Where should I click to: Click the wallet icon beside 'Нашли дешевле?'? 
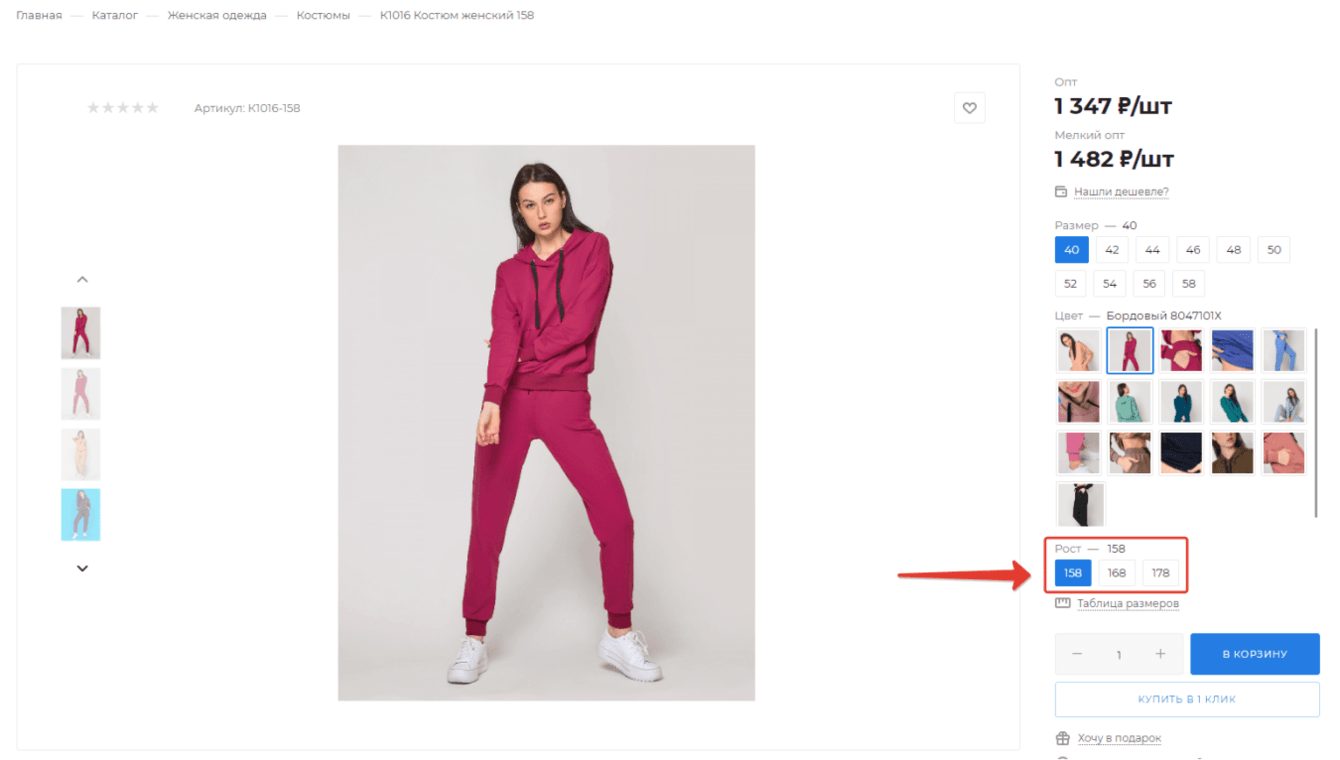point(1061,192)
